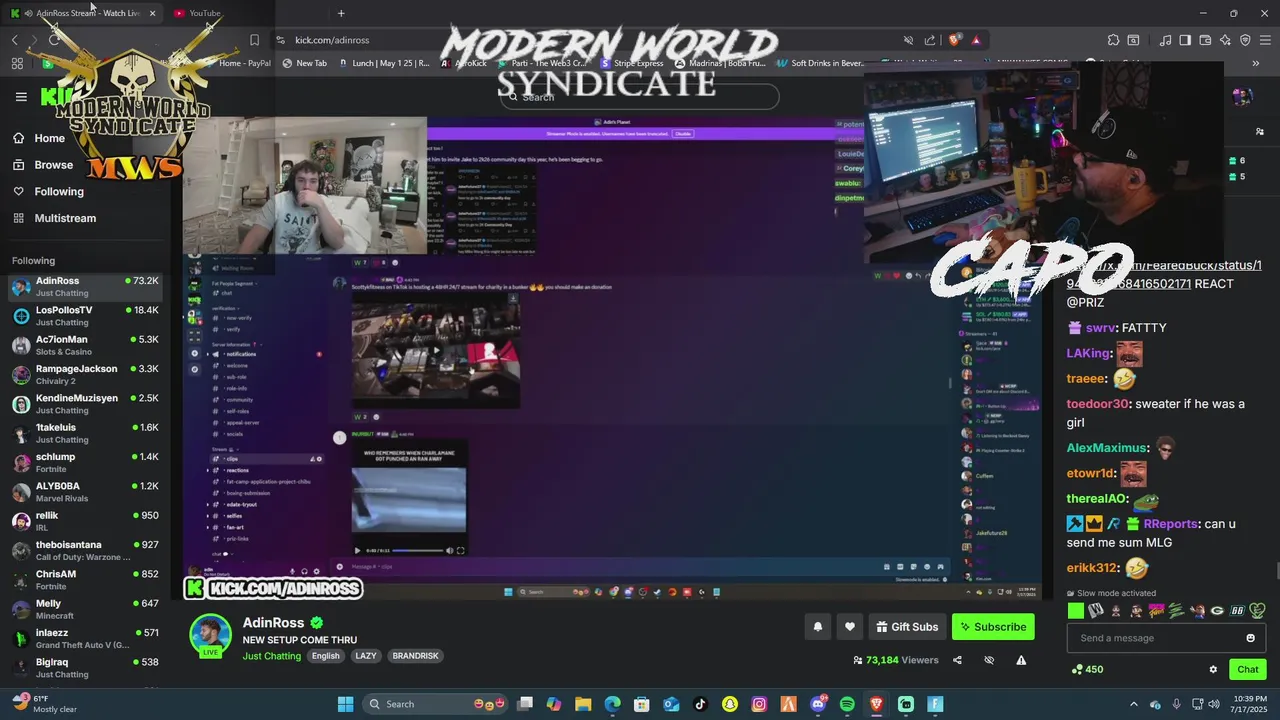Select BigIraq channel in Following list
This screenshot has width=1280, height=720.
[86, 668]
